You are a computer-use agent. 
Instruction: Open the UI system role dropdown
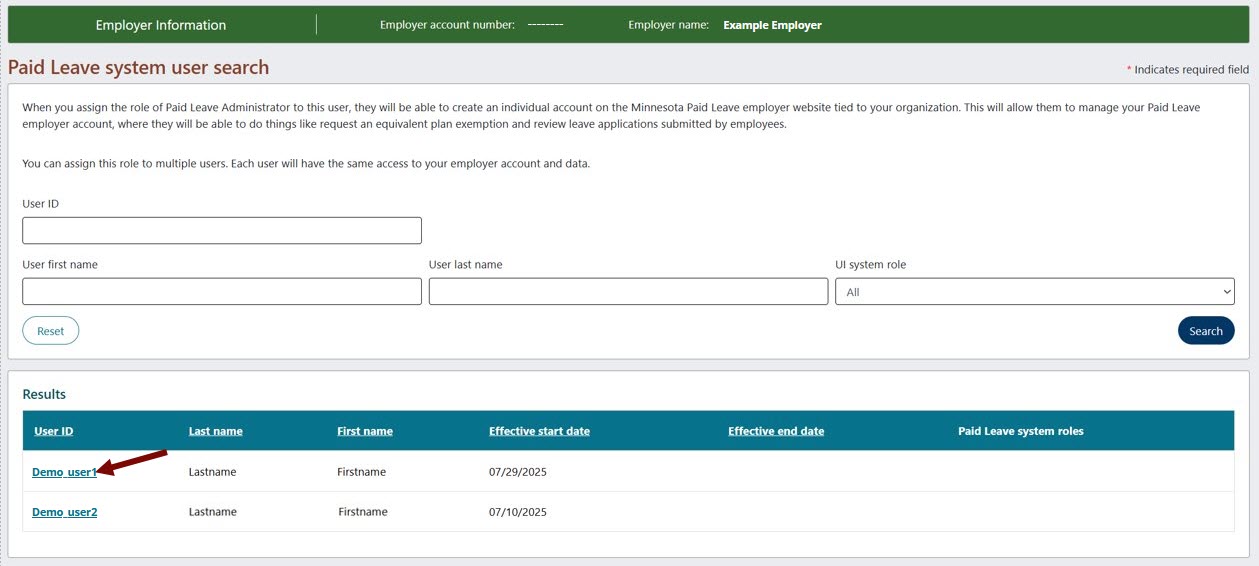[x=1034, y=292]
